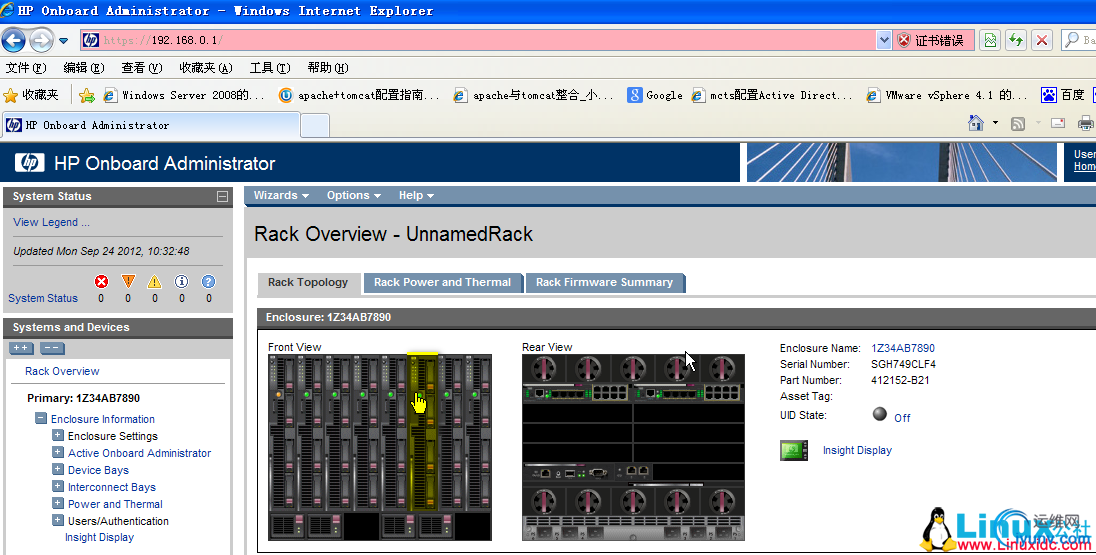Open Insight Display in the tree
Image resolution: width=1096 pixels, height=555 pixels.
(x=99, y=538)
